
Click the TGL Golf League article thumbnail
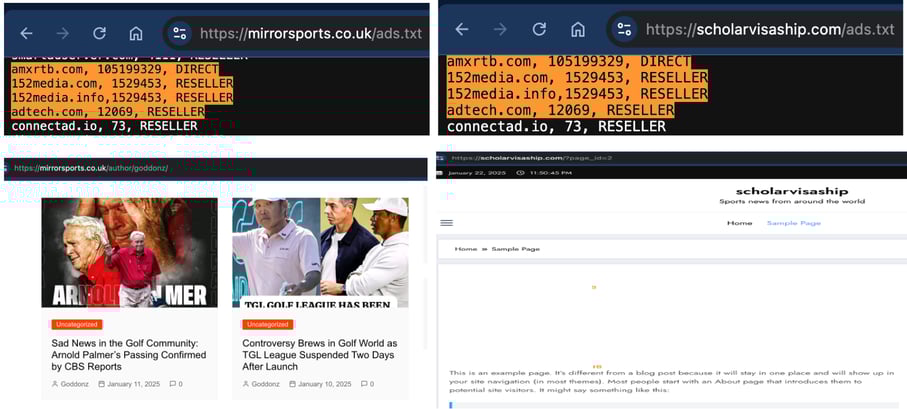click(320, 252)
